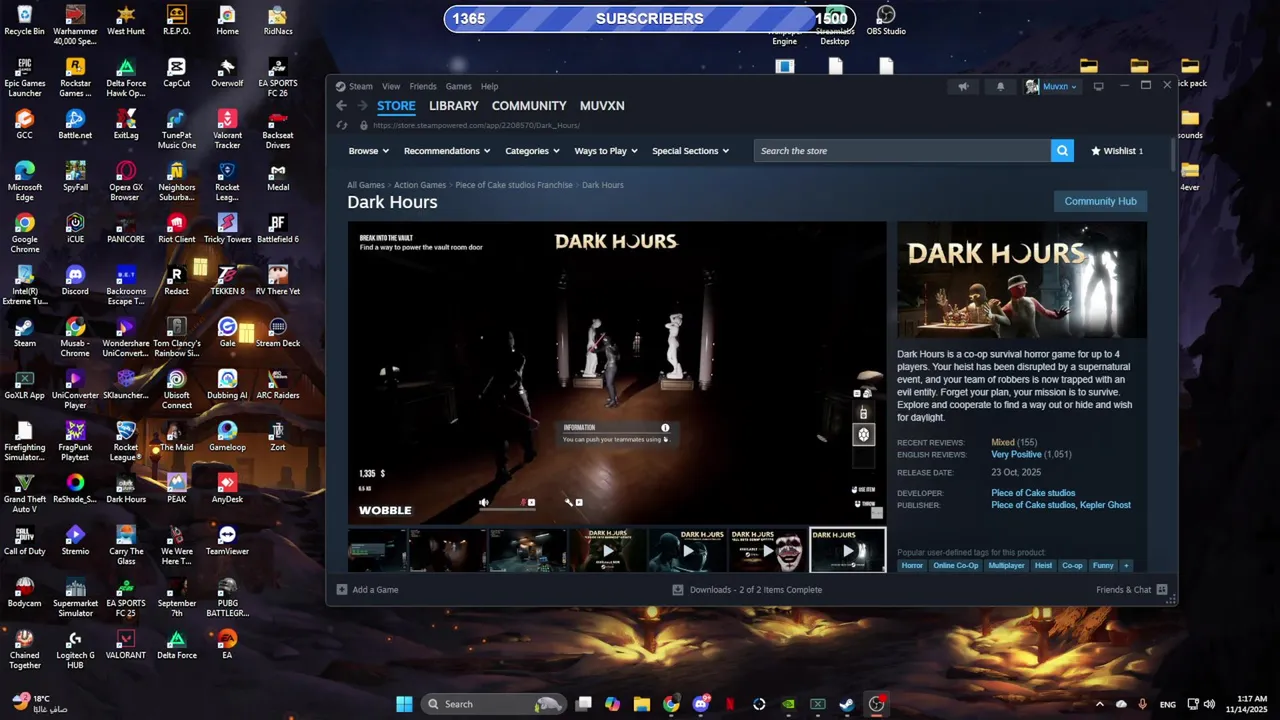This screenshot has width=1280, height=720.
Task: Open the Friends menu
Action: [423, 86]
